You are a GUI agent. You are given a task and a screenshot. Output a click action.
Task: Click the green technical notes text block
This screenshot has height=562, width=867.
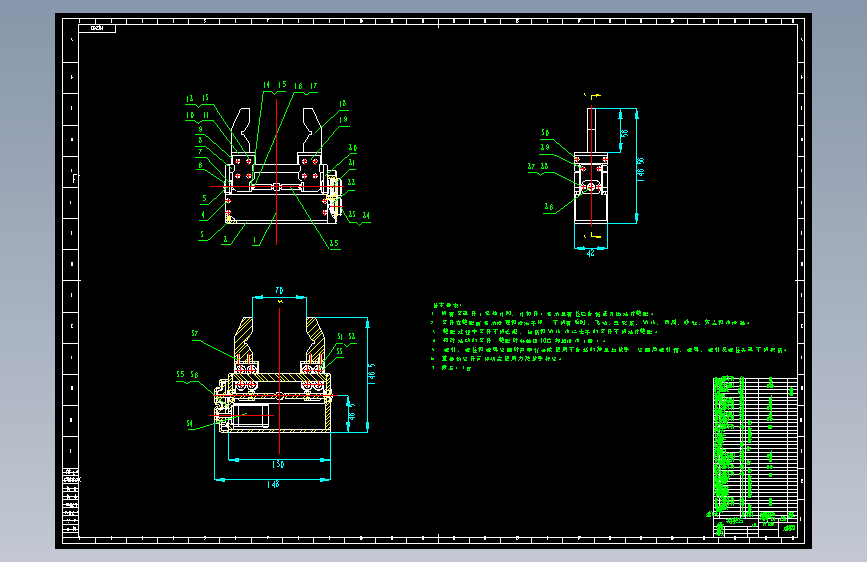pyautogui.click(x=608, y=336)
